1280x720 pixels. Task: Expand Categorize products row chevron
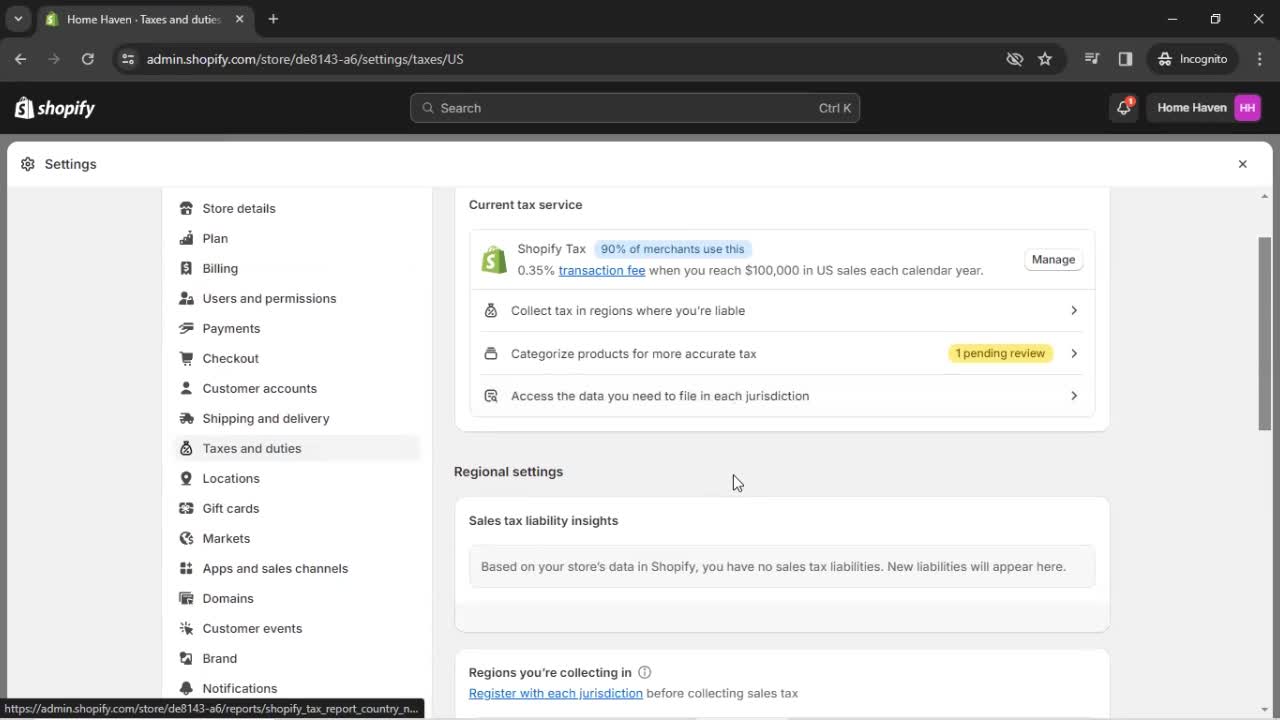pos(1074,353)
